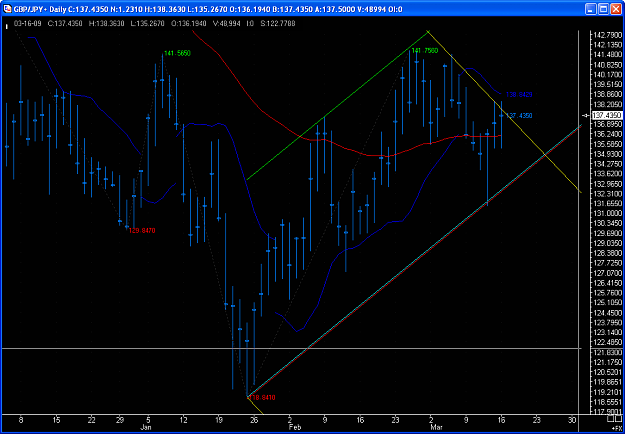Maximize the GBP/JPY chart window

tap(602, 9)
